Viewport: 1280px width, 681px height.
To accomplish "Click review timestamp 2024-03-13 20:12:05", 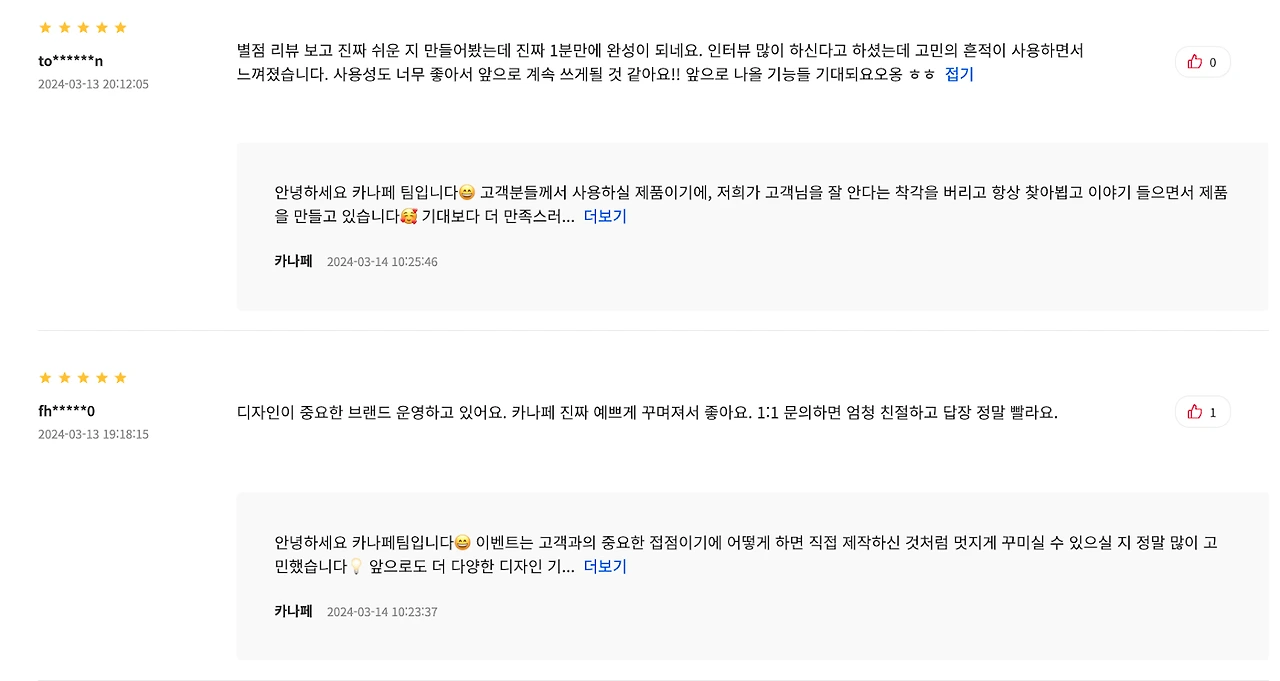I will point(93,84).
